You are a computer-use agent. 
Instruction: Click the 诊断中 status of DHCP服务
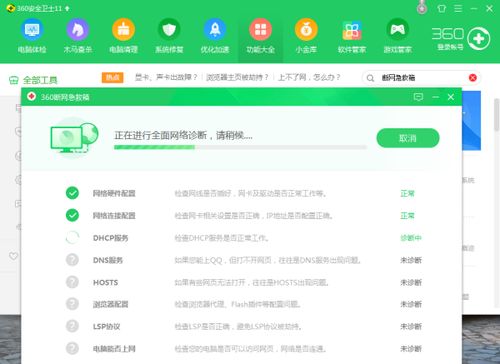[411, 238]
